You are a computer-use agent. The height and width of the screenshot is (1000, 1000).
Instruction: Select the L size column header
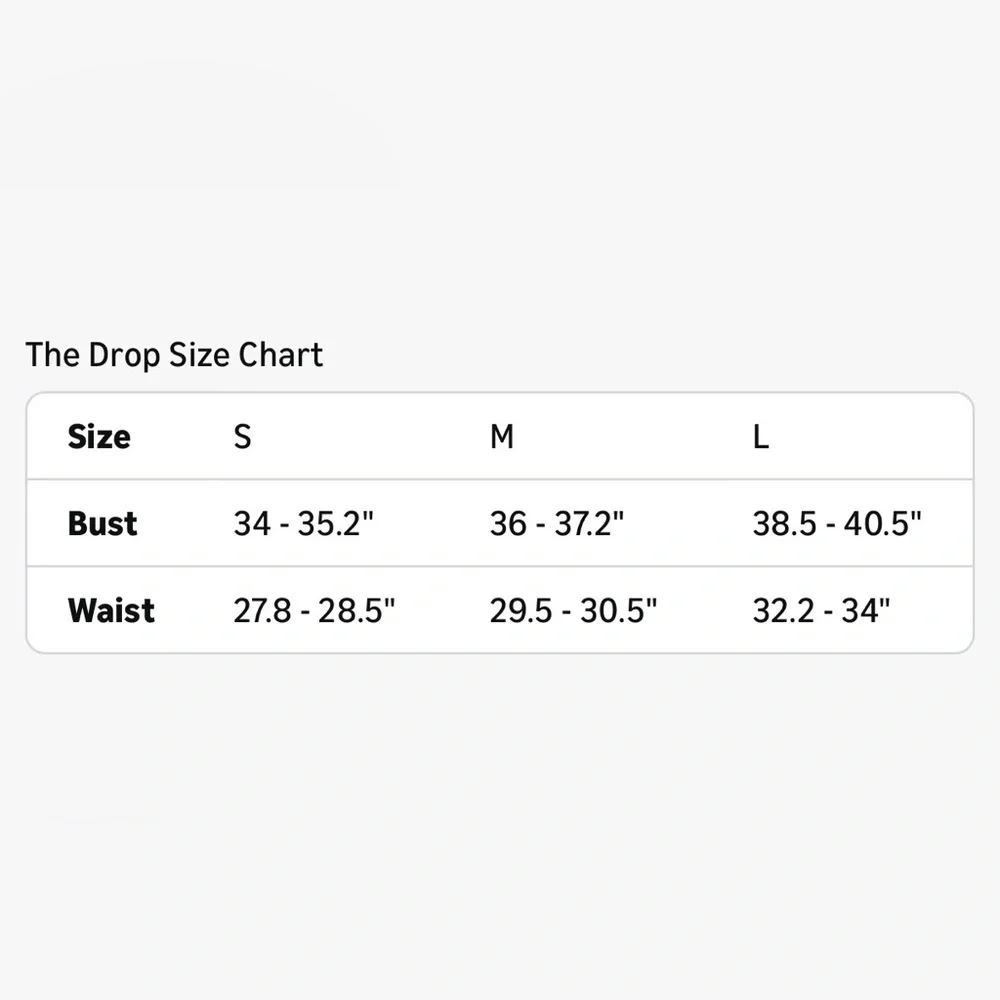coord(761,437)
